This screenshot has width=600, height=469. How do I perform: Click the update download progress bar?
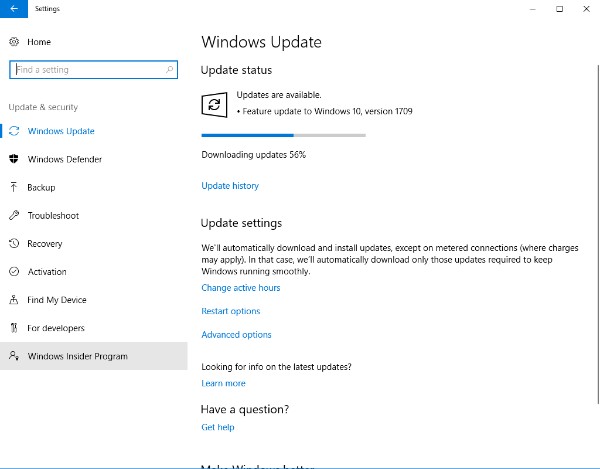pyautogui.click(x=284, y=135)
